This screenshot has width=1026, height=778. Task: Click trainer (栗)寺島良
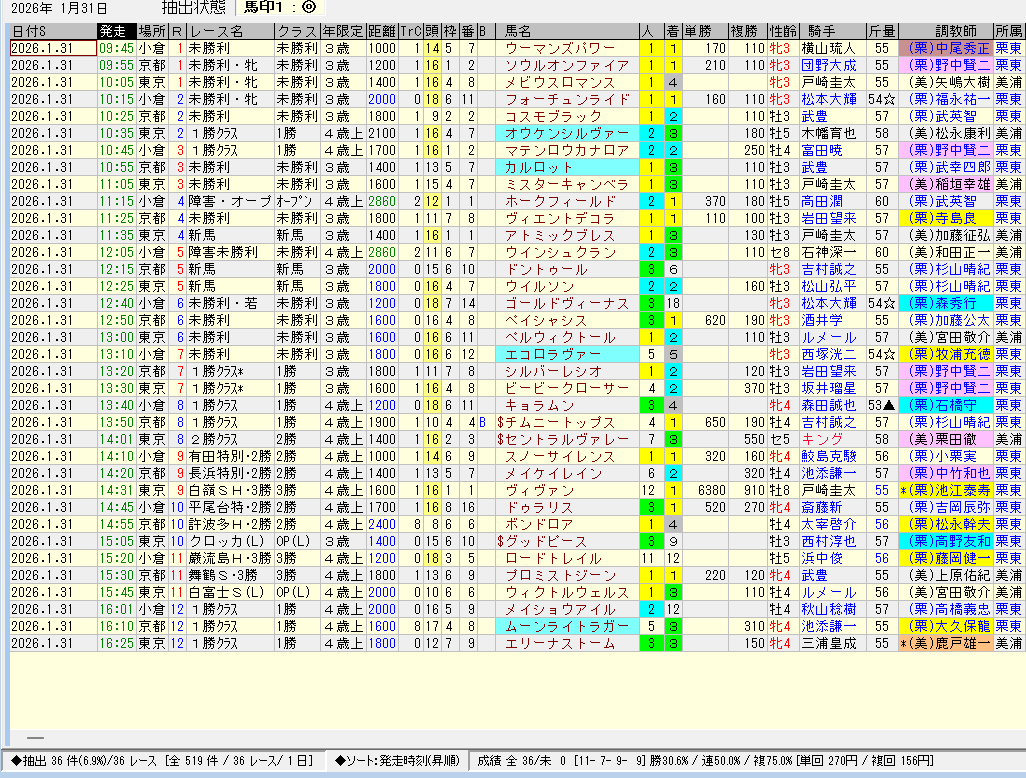tap(946, 219)
